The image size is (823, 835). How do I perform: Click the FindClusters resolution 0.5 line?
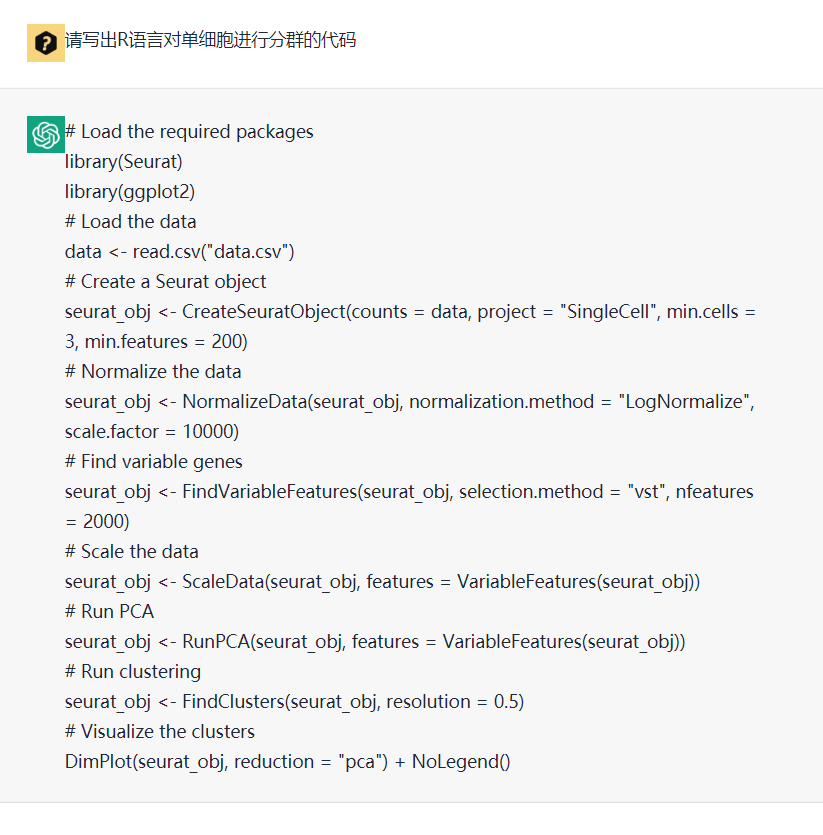point(295,701)
